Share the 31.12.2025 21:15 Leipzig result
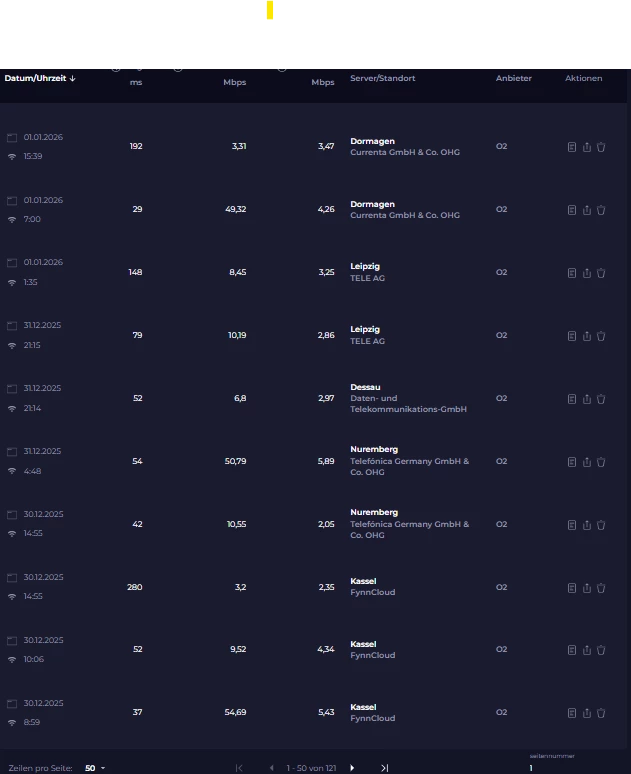The image size is (631, 774). pos(587,336)
